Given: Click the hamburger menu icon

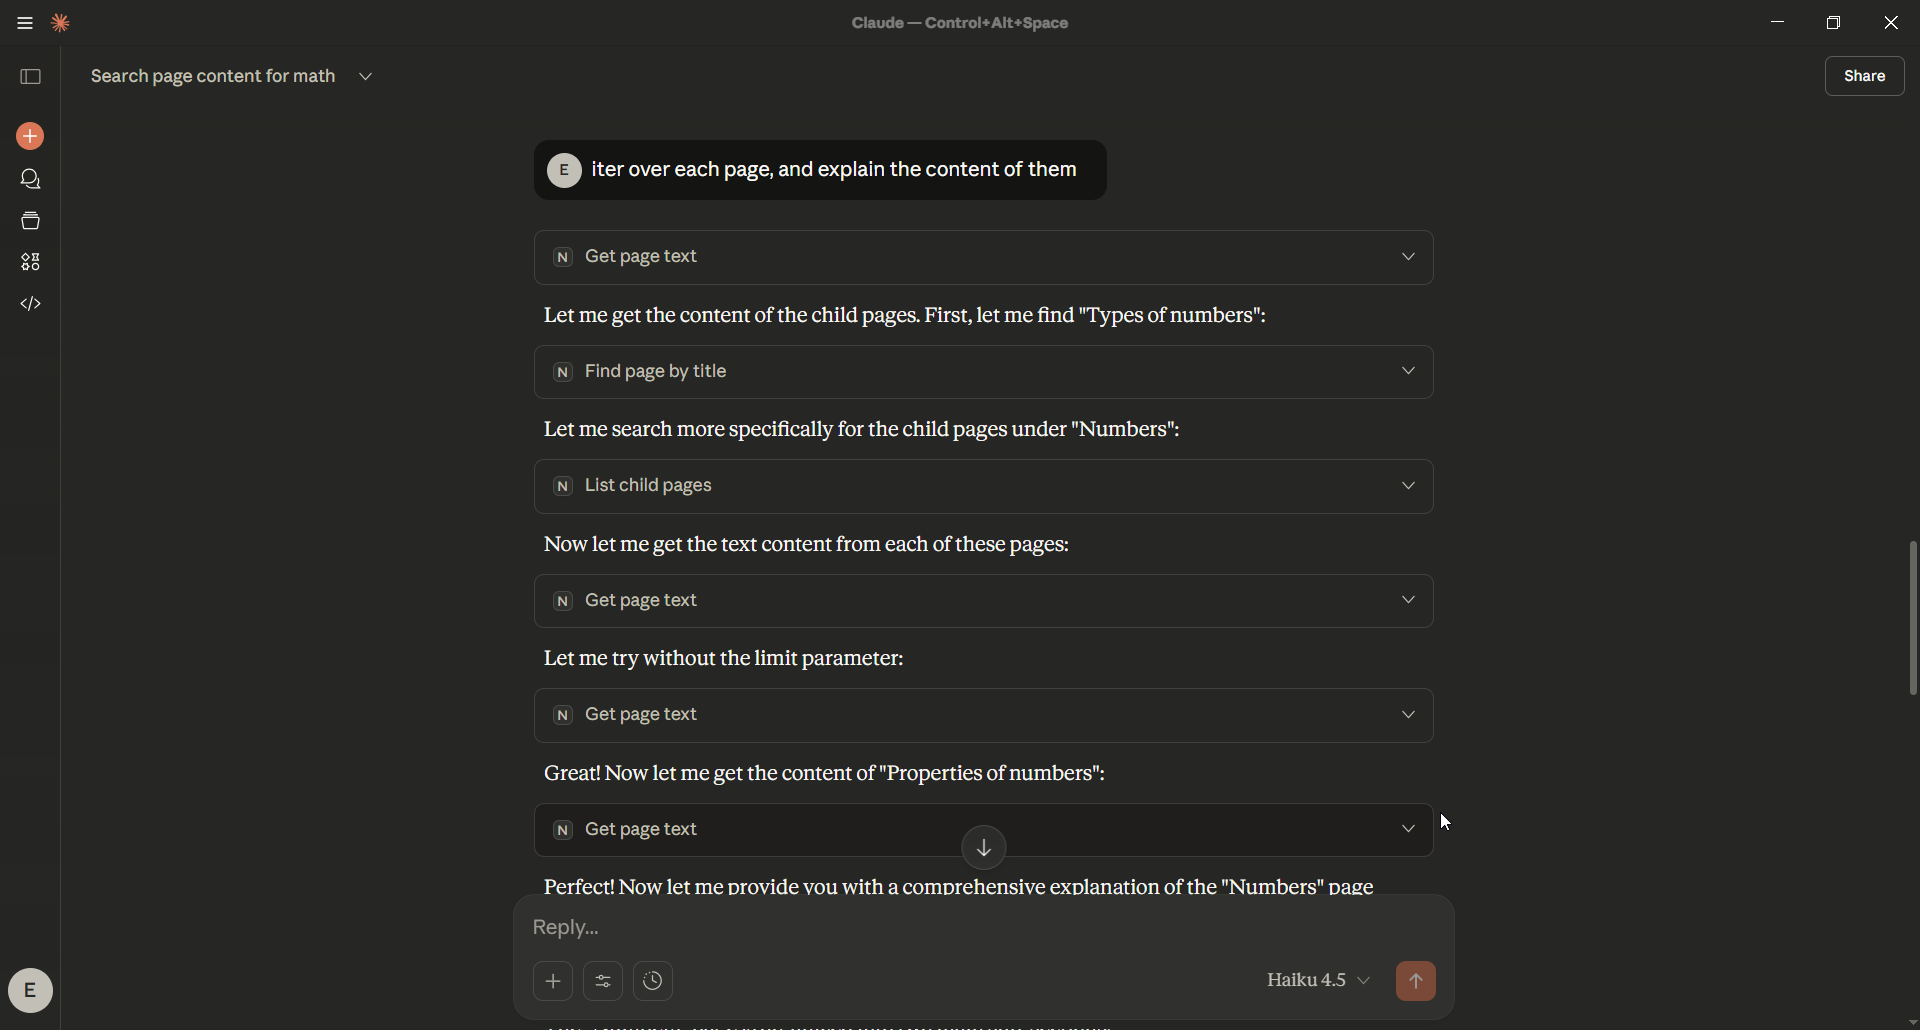Looking at the screenshot, I should point(25,23).
